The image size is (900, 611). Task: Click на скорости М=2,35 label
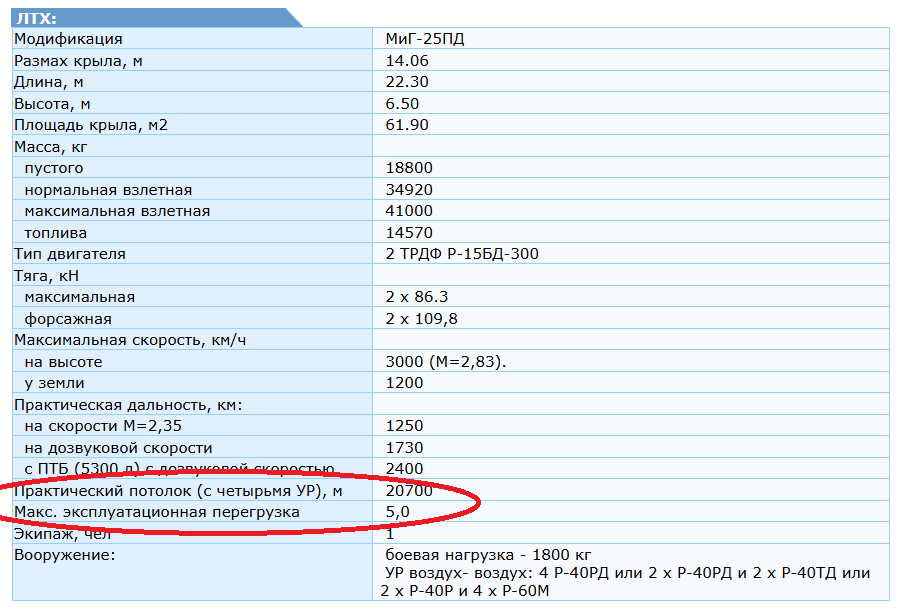pyautogui.click(x=103, y=427)
